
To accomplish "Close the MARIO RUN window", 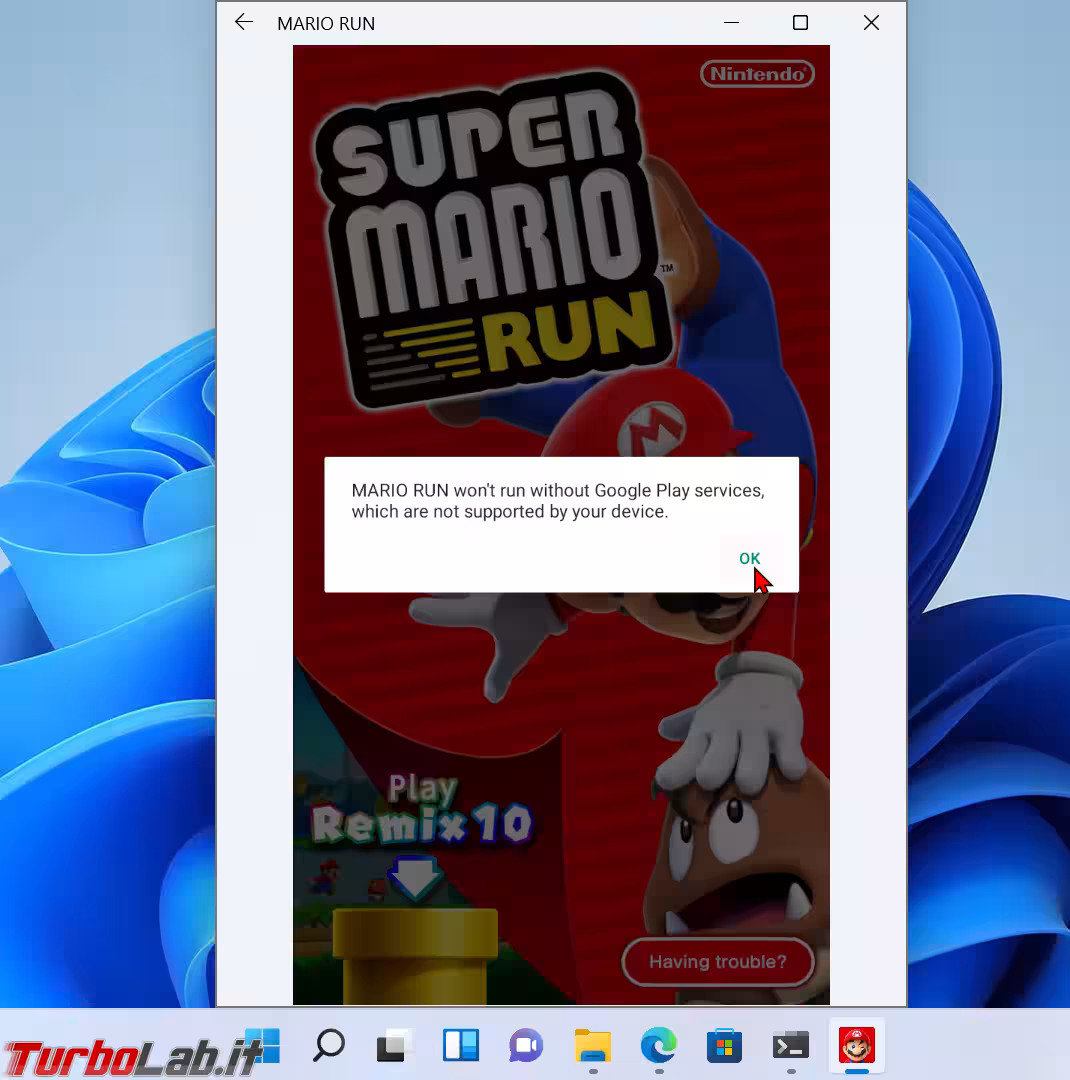I will tap(871, 23).
